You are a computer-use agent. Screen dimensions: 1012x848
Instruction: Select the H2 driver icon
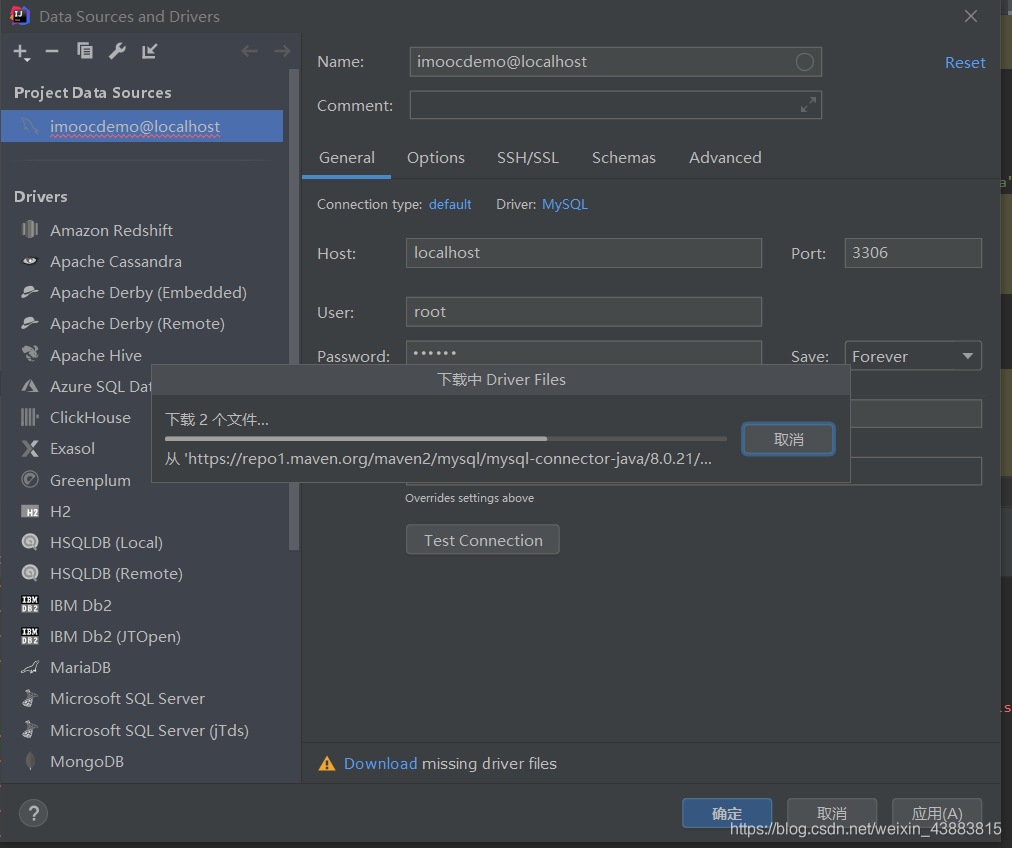[30, 512]
